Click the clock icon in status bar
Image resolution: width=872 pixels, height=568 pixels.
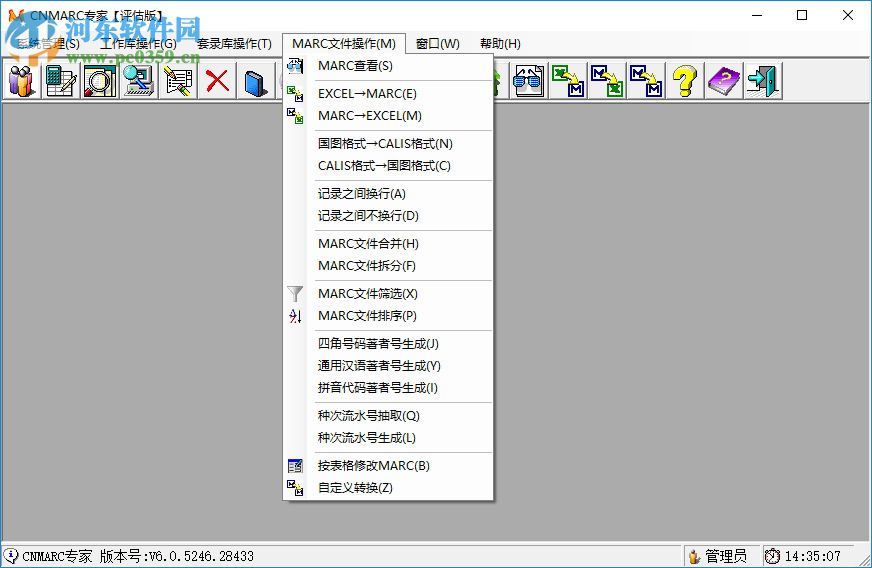(772, 556)
